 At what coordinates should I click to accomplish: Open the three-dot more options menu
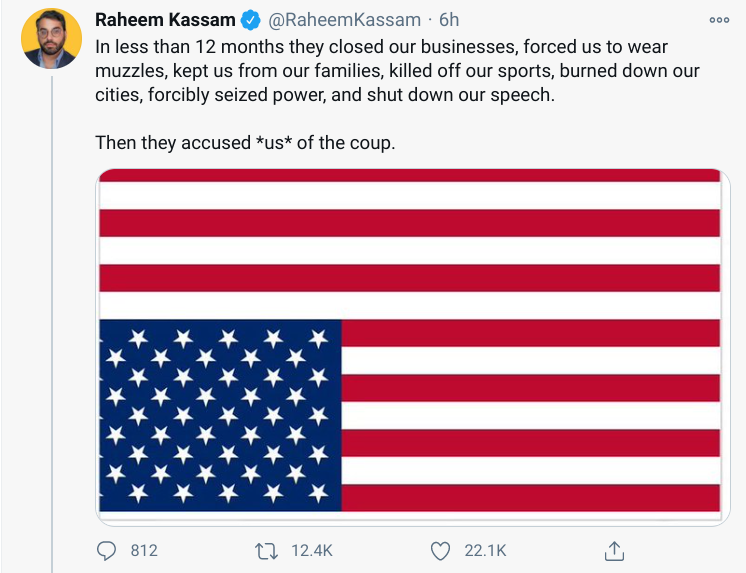(x=719, y=19)
